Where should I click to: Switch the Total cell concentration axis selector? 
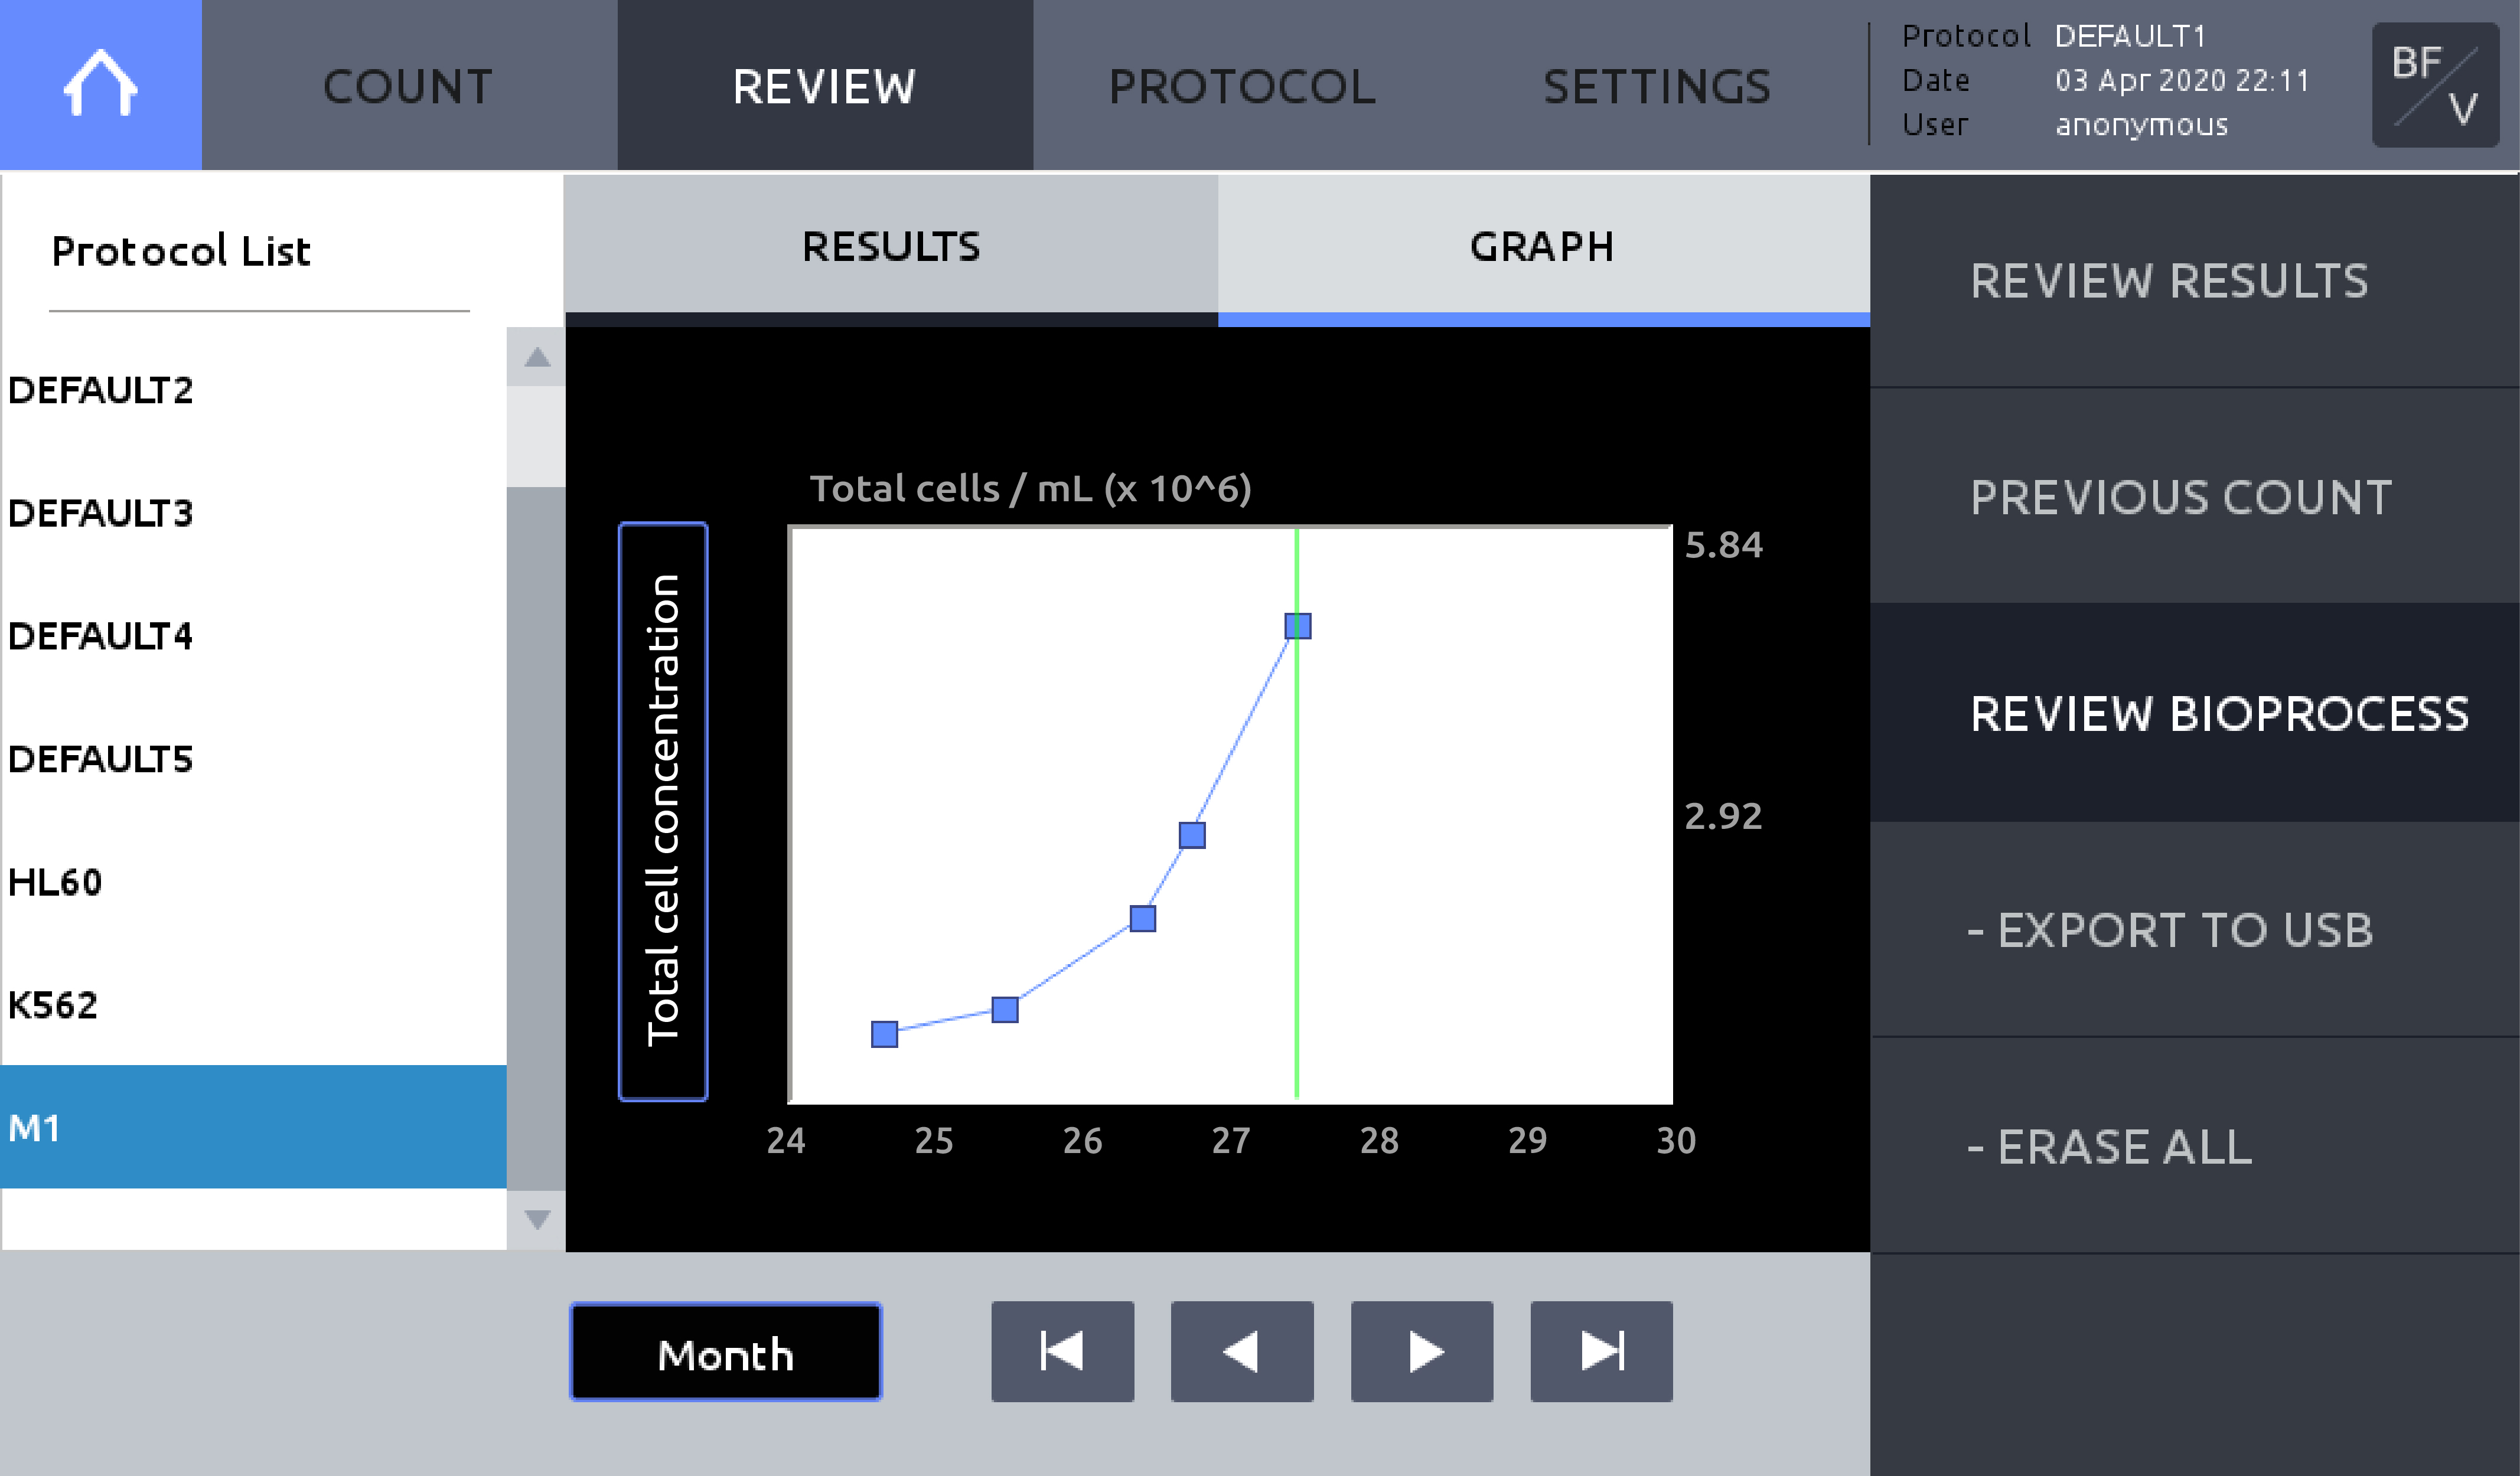point(663,811)
